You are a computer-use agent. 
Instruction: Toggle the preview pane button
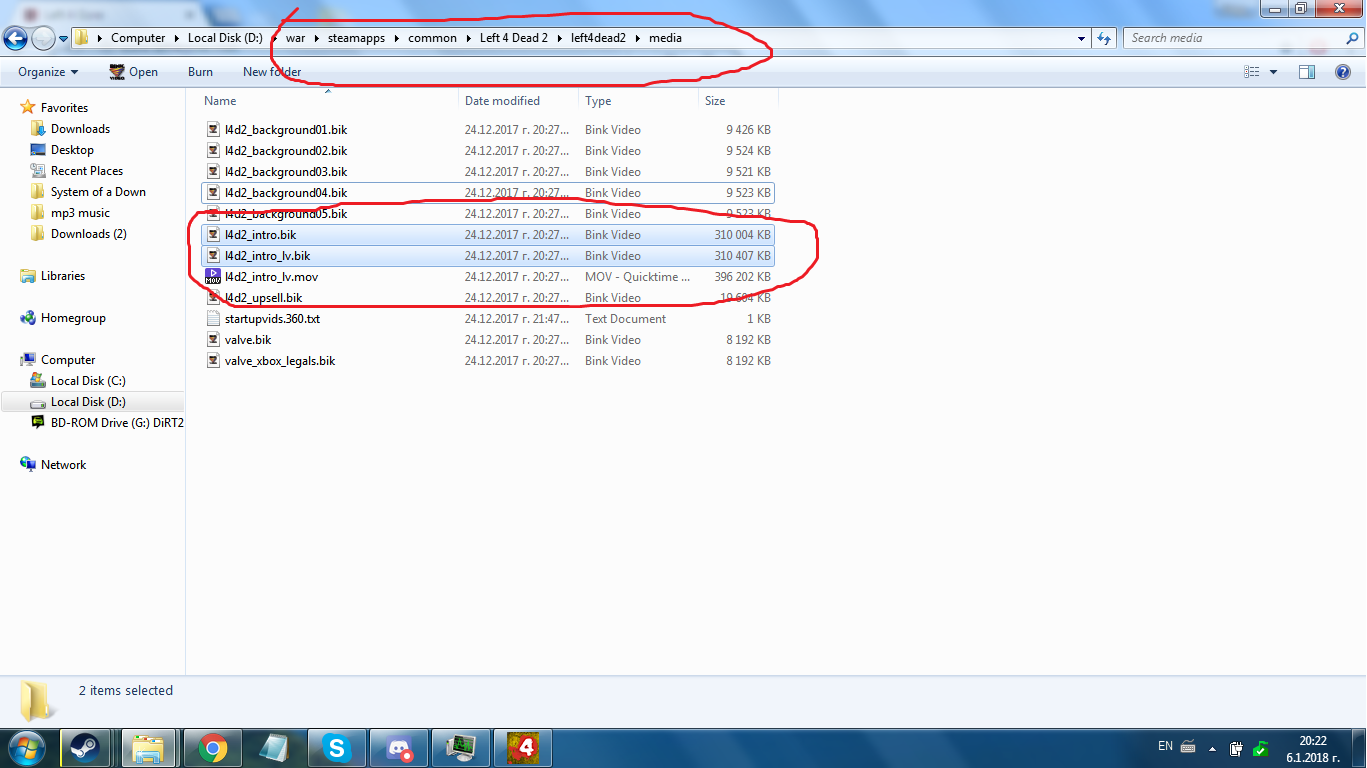click(x=1307, y=72)
